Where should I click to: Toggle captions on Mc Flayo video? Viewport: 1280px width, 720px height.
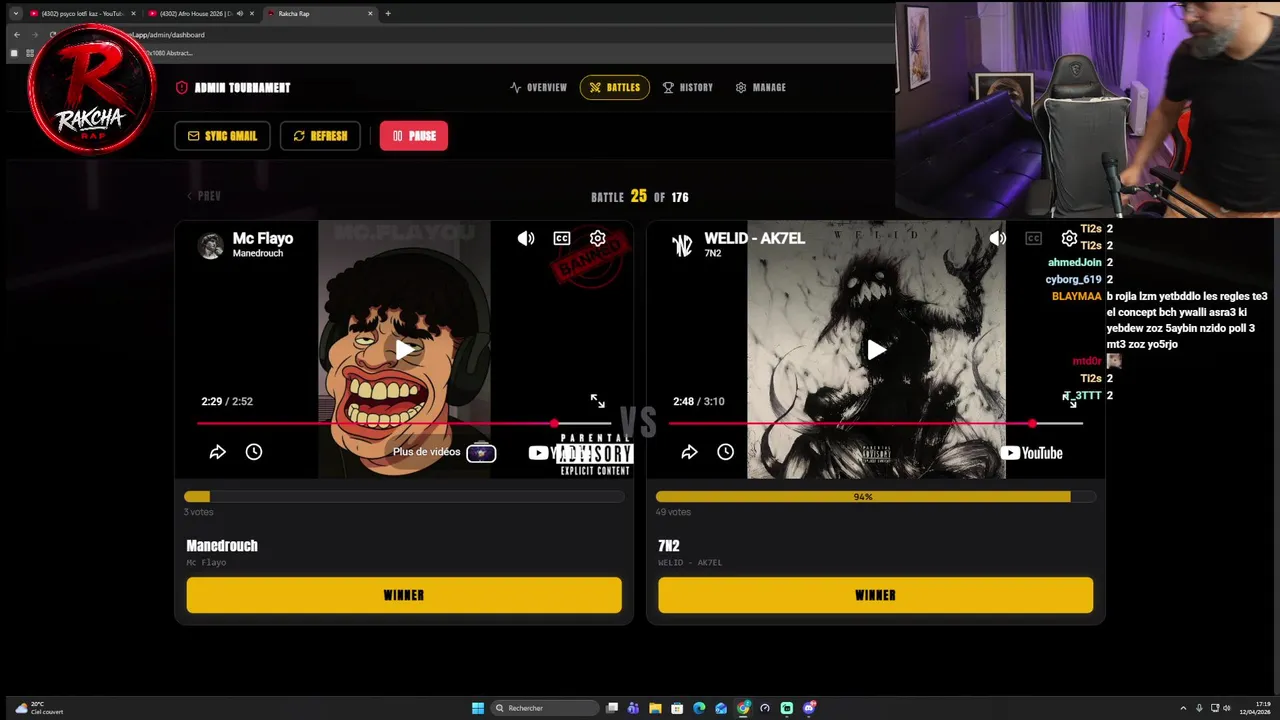[562, 238]
